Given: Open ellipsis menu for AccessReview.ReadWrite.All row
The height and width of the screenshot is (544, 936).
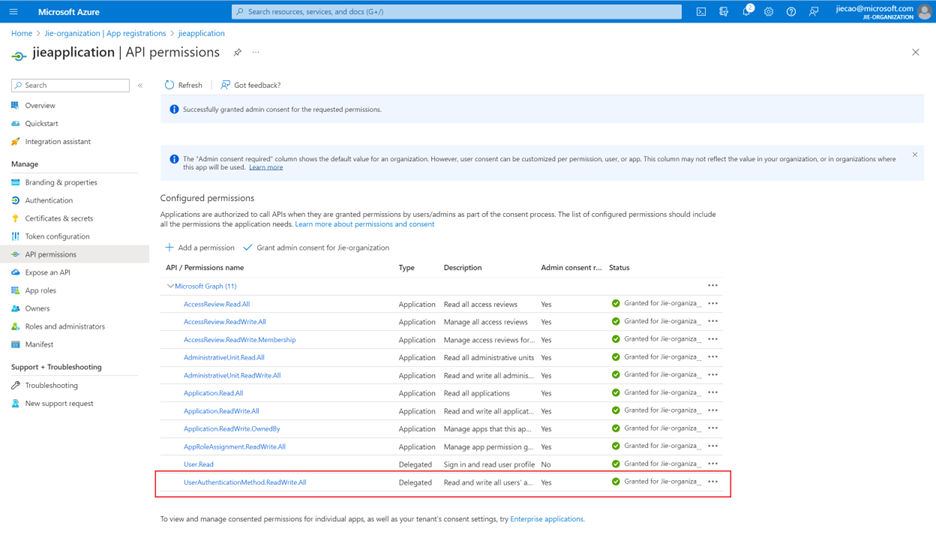Looking at the screenshot, I should [x=713, y=321].
